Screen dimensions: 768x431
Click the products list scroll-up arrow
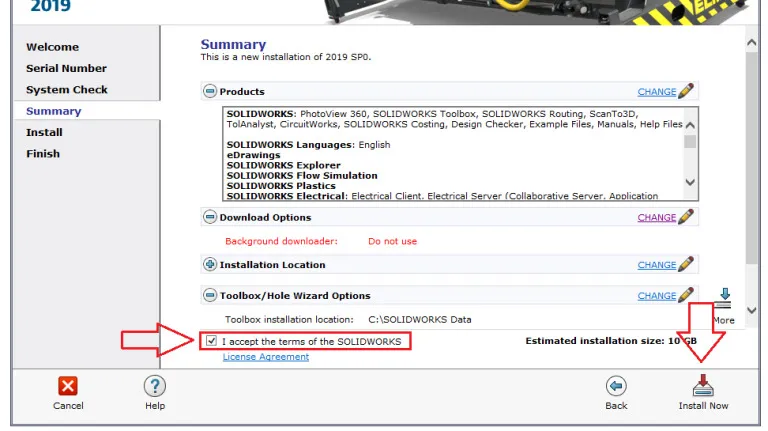(x=690, y=125)
